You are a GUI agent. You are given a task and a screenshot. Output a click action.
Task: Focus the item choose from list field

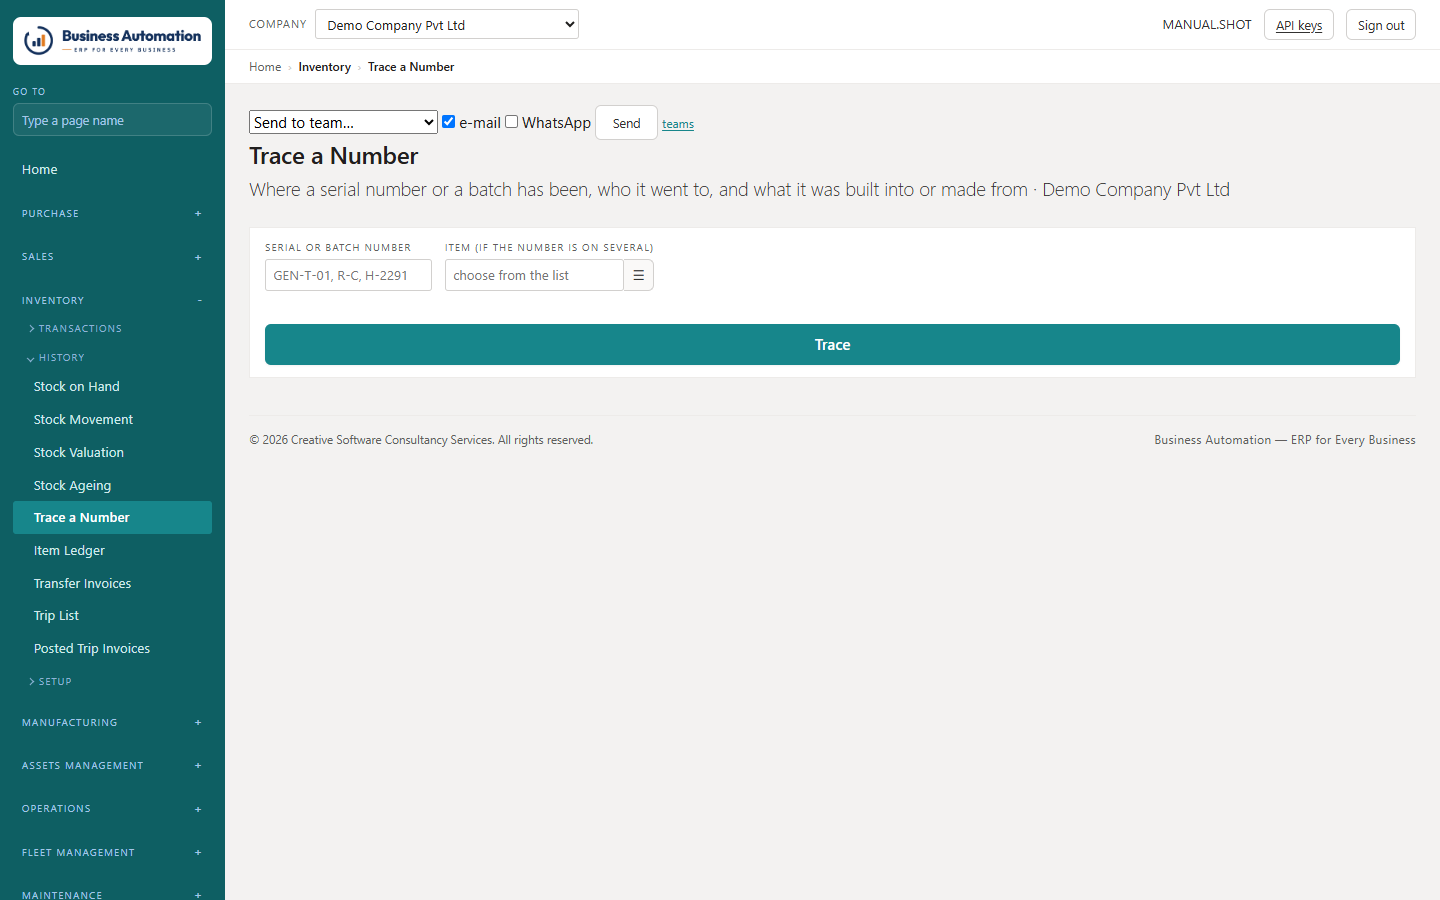534,275
